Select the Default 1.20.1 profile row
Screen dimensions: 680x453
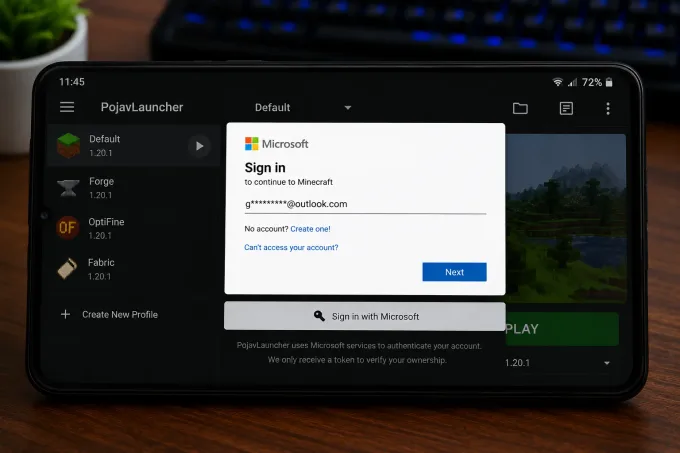(x=134, y=146)
